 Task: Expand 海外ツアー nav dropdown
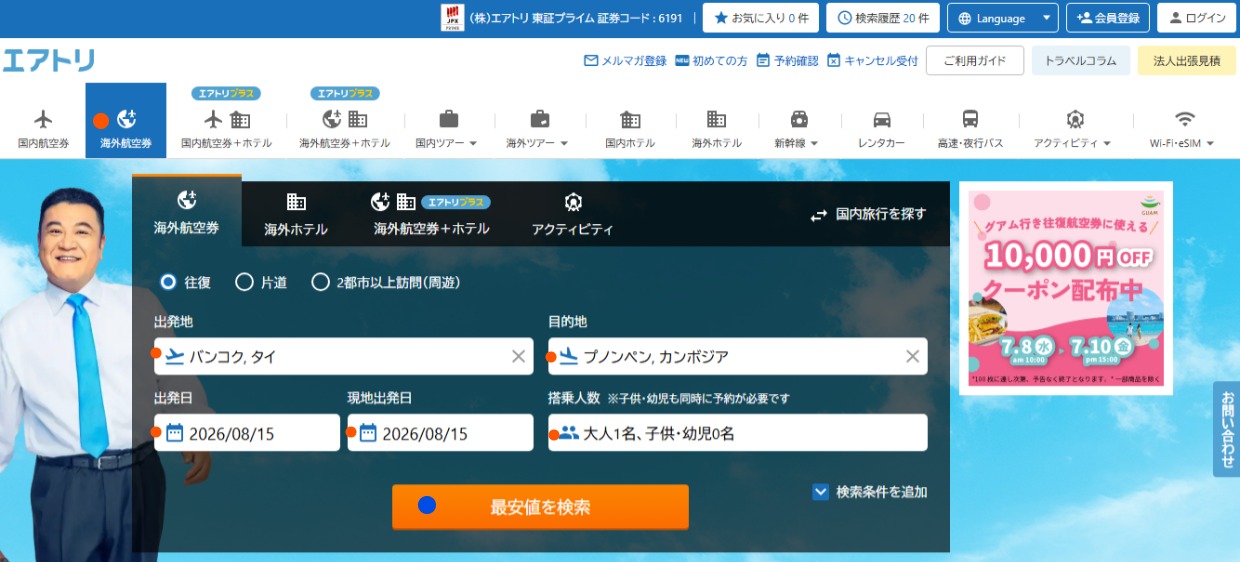pos(537,128)
